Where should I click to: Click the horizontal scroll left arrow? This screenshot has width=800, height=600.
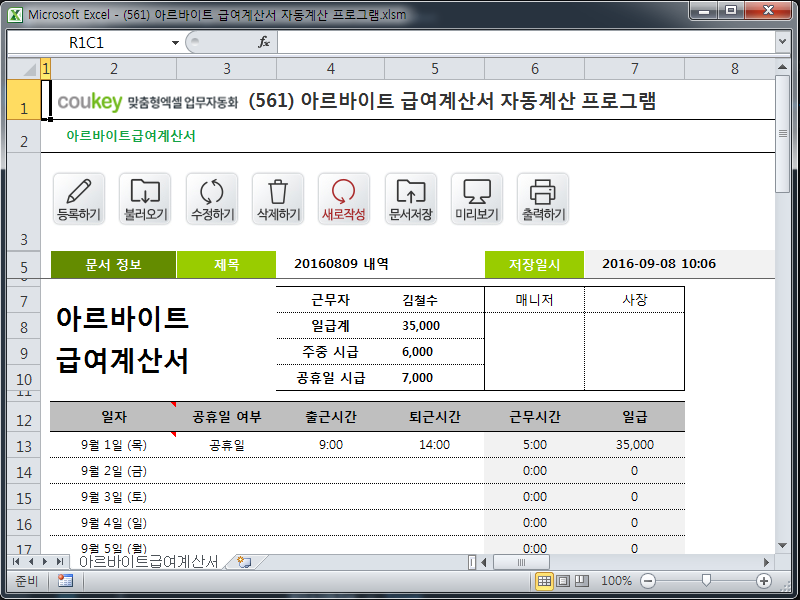pos(484,562)
